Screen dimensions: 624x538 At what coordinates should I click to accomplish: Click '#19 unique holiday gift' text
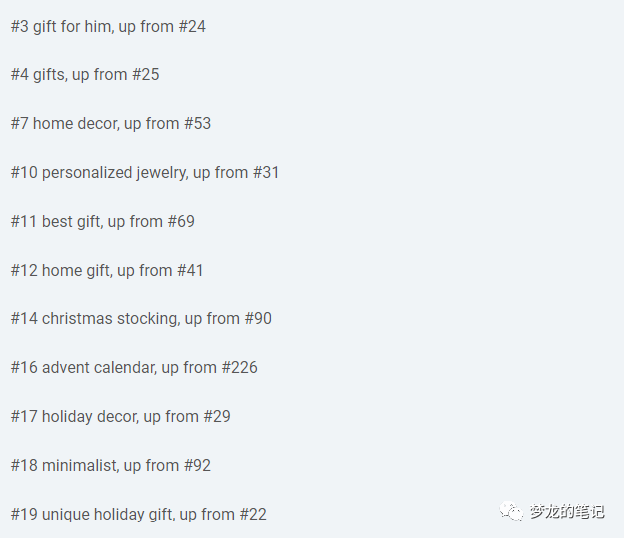(138, 515)
